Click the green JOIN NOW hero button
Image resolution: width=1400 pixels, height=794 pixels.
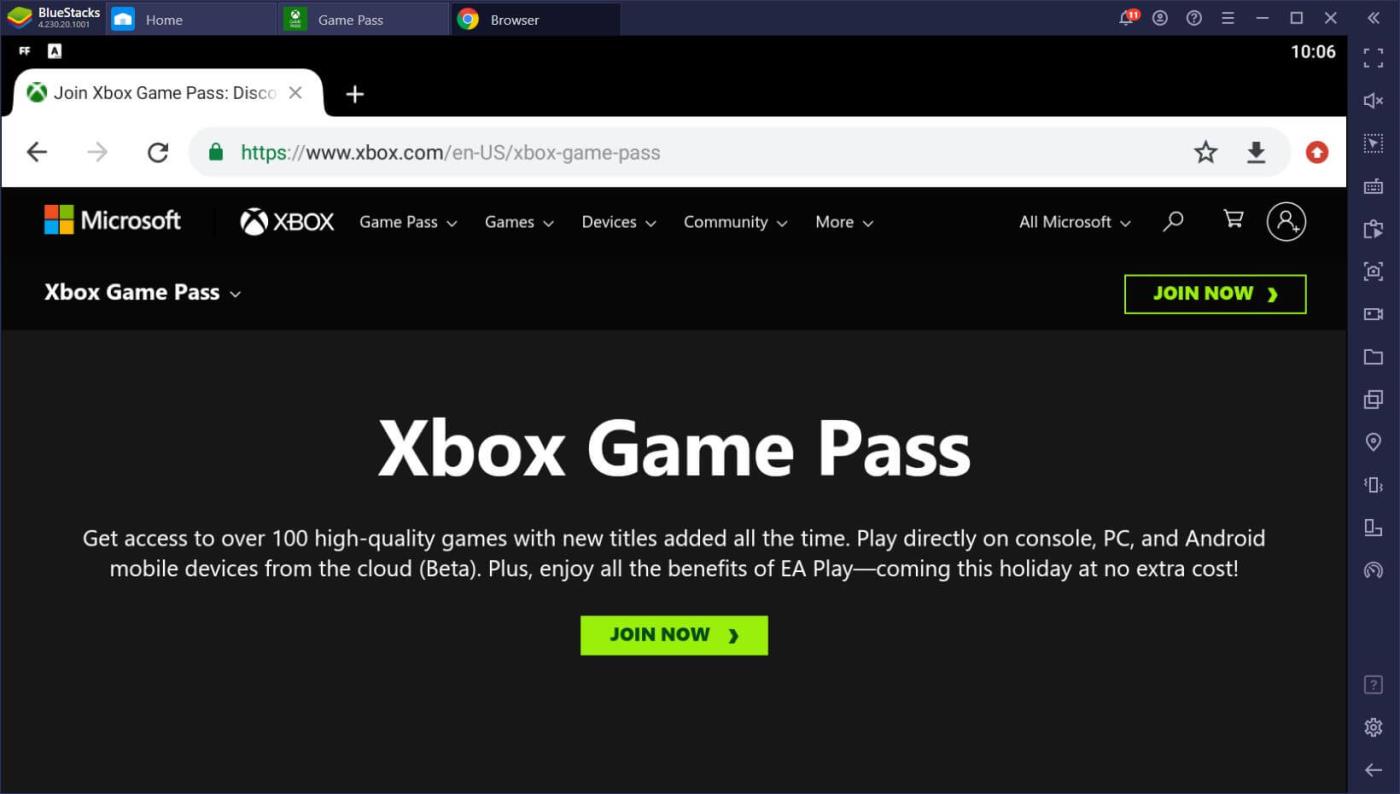[x=674, y=635]
